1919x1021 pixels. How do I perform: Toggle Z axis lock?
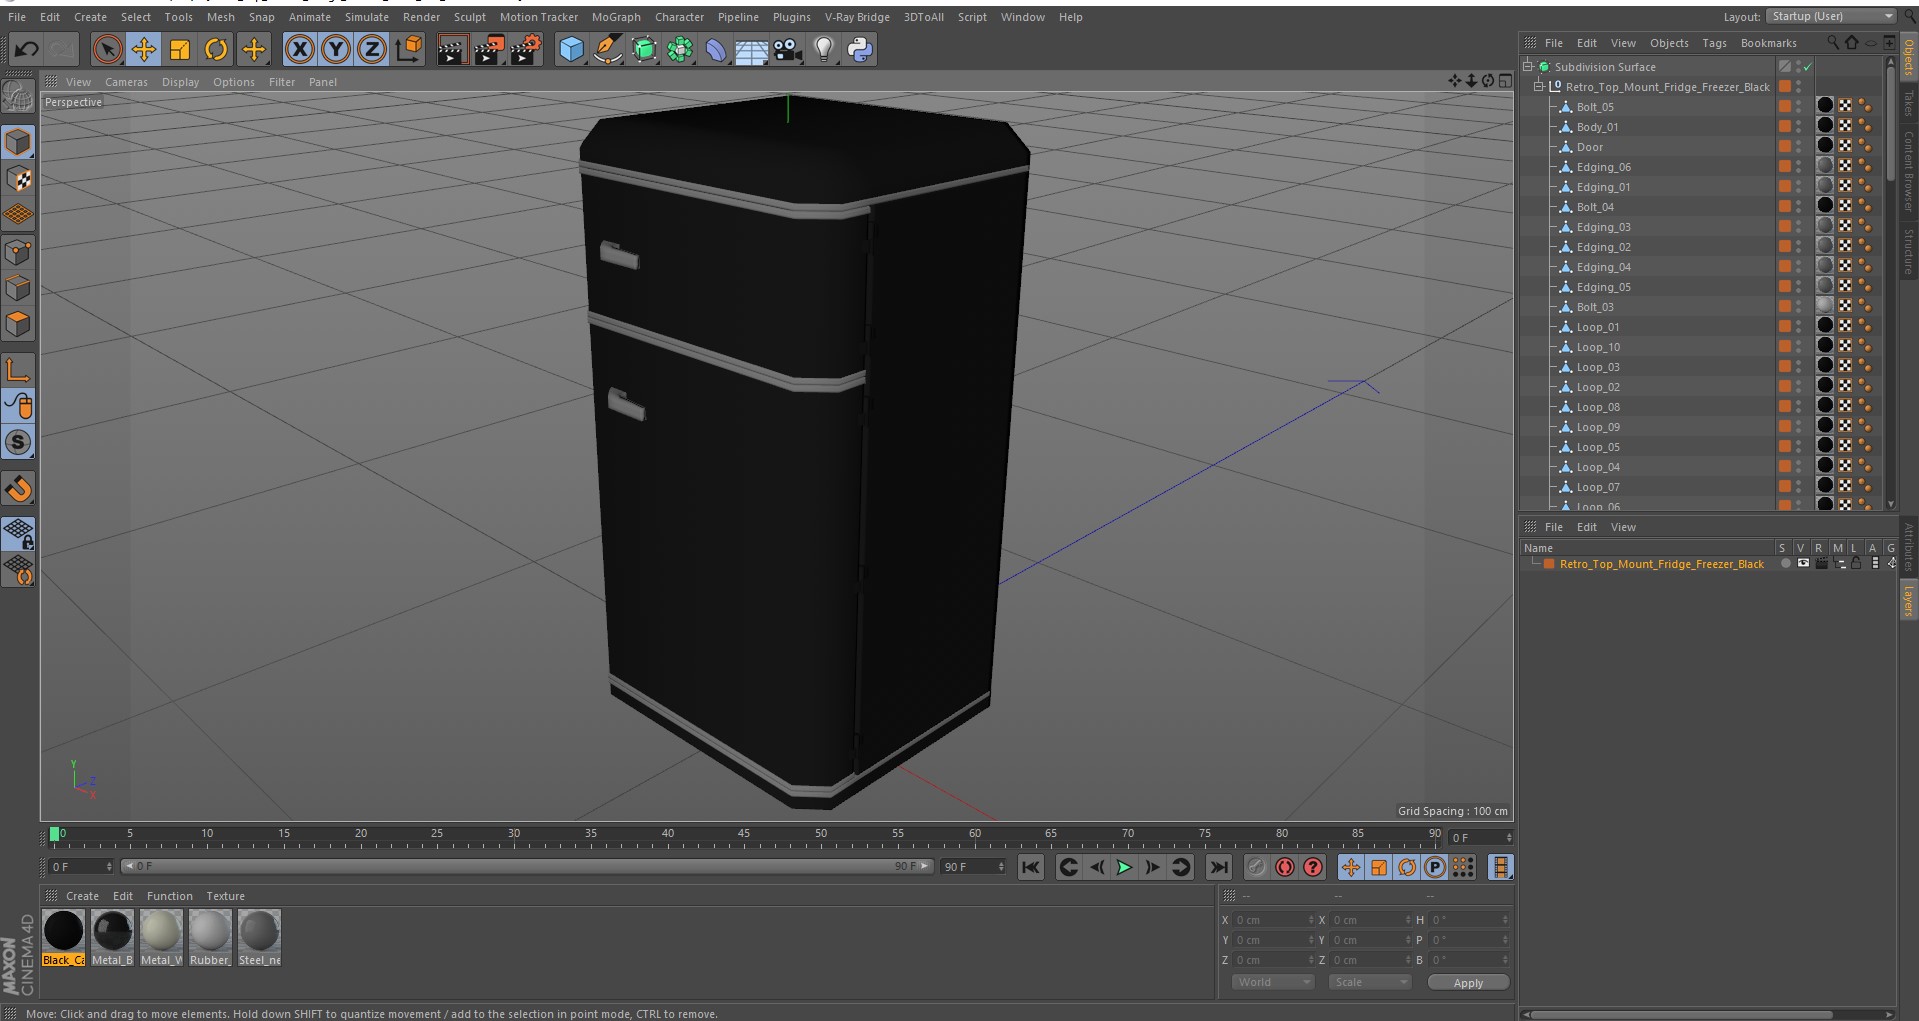click(372, 49)
